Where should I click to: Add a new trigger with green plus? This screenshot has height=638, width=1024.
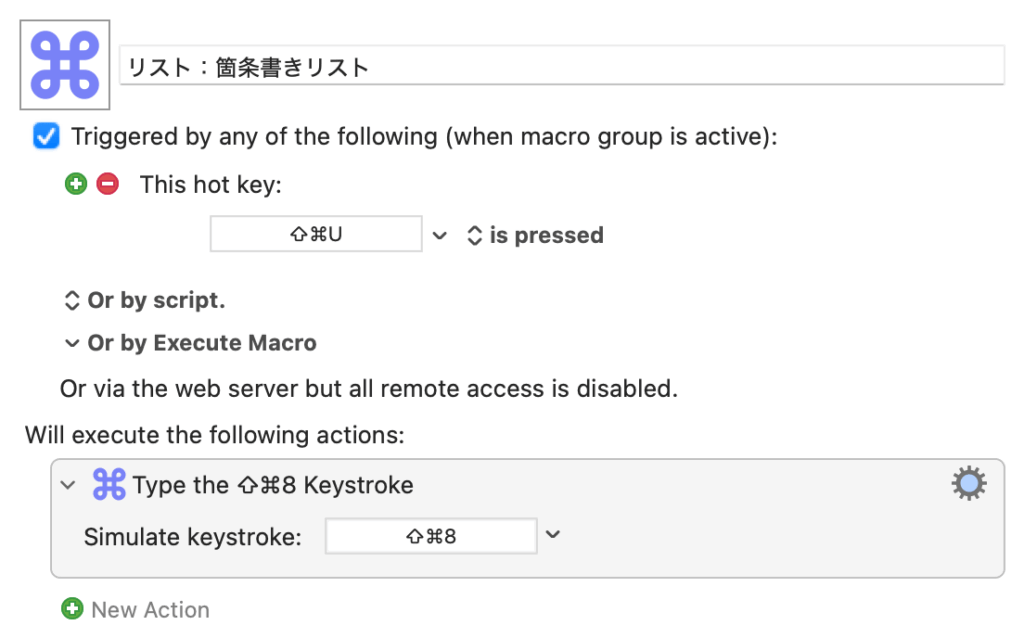(x=76, y=184)
